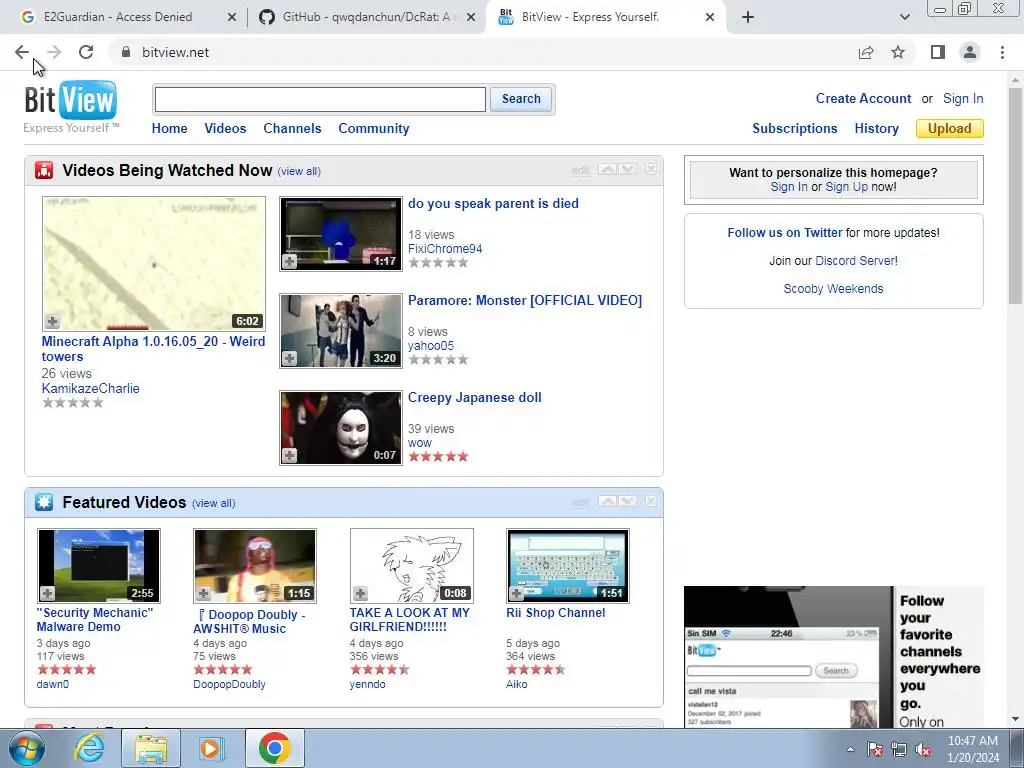Viewport: 1024px width, 768px height.
Task: Click the Search button
Action: [521, 99]
